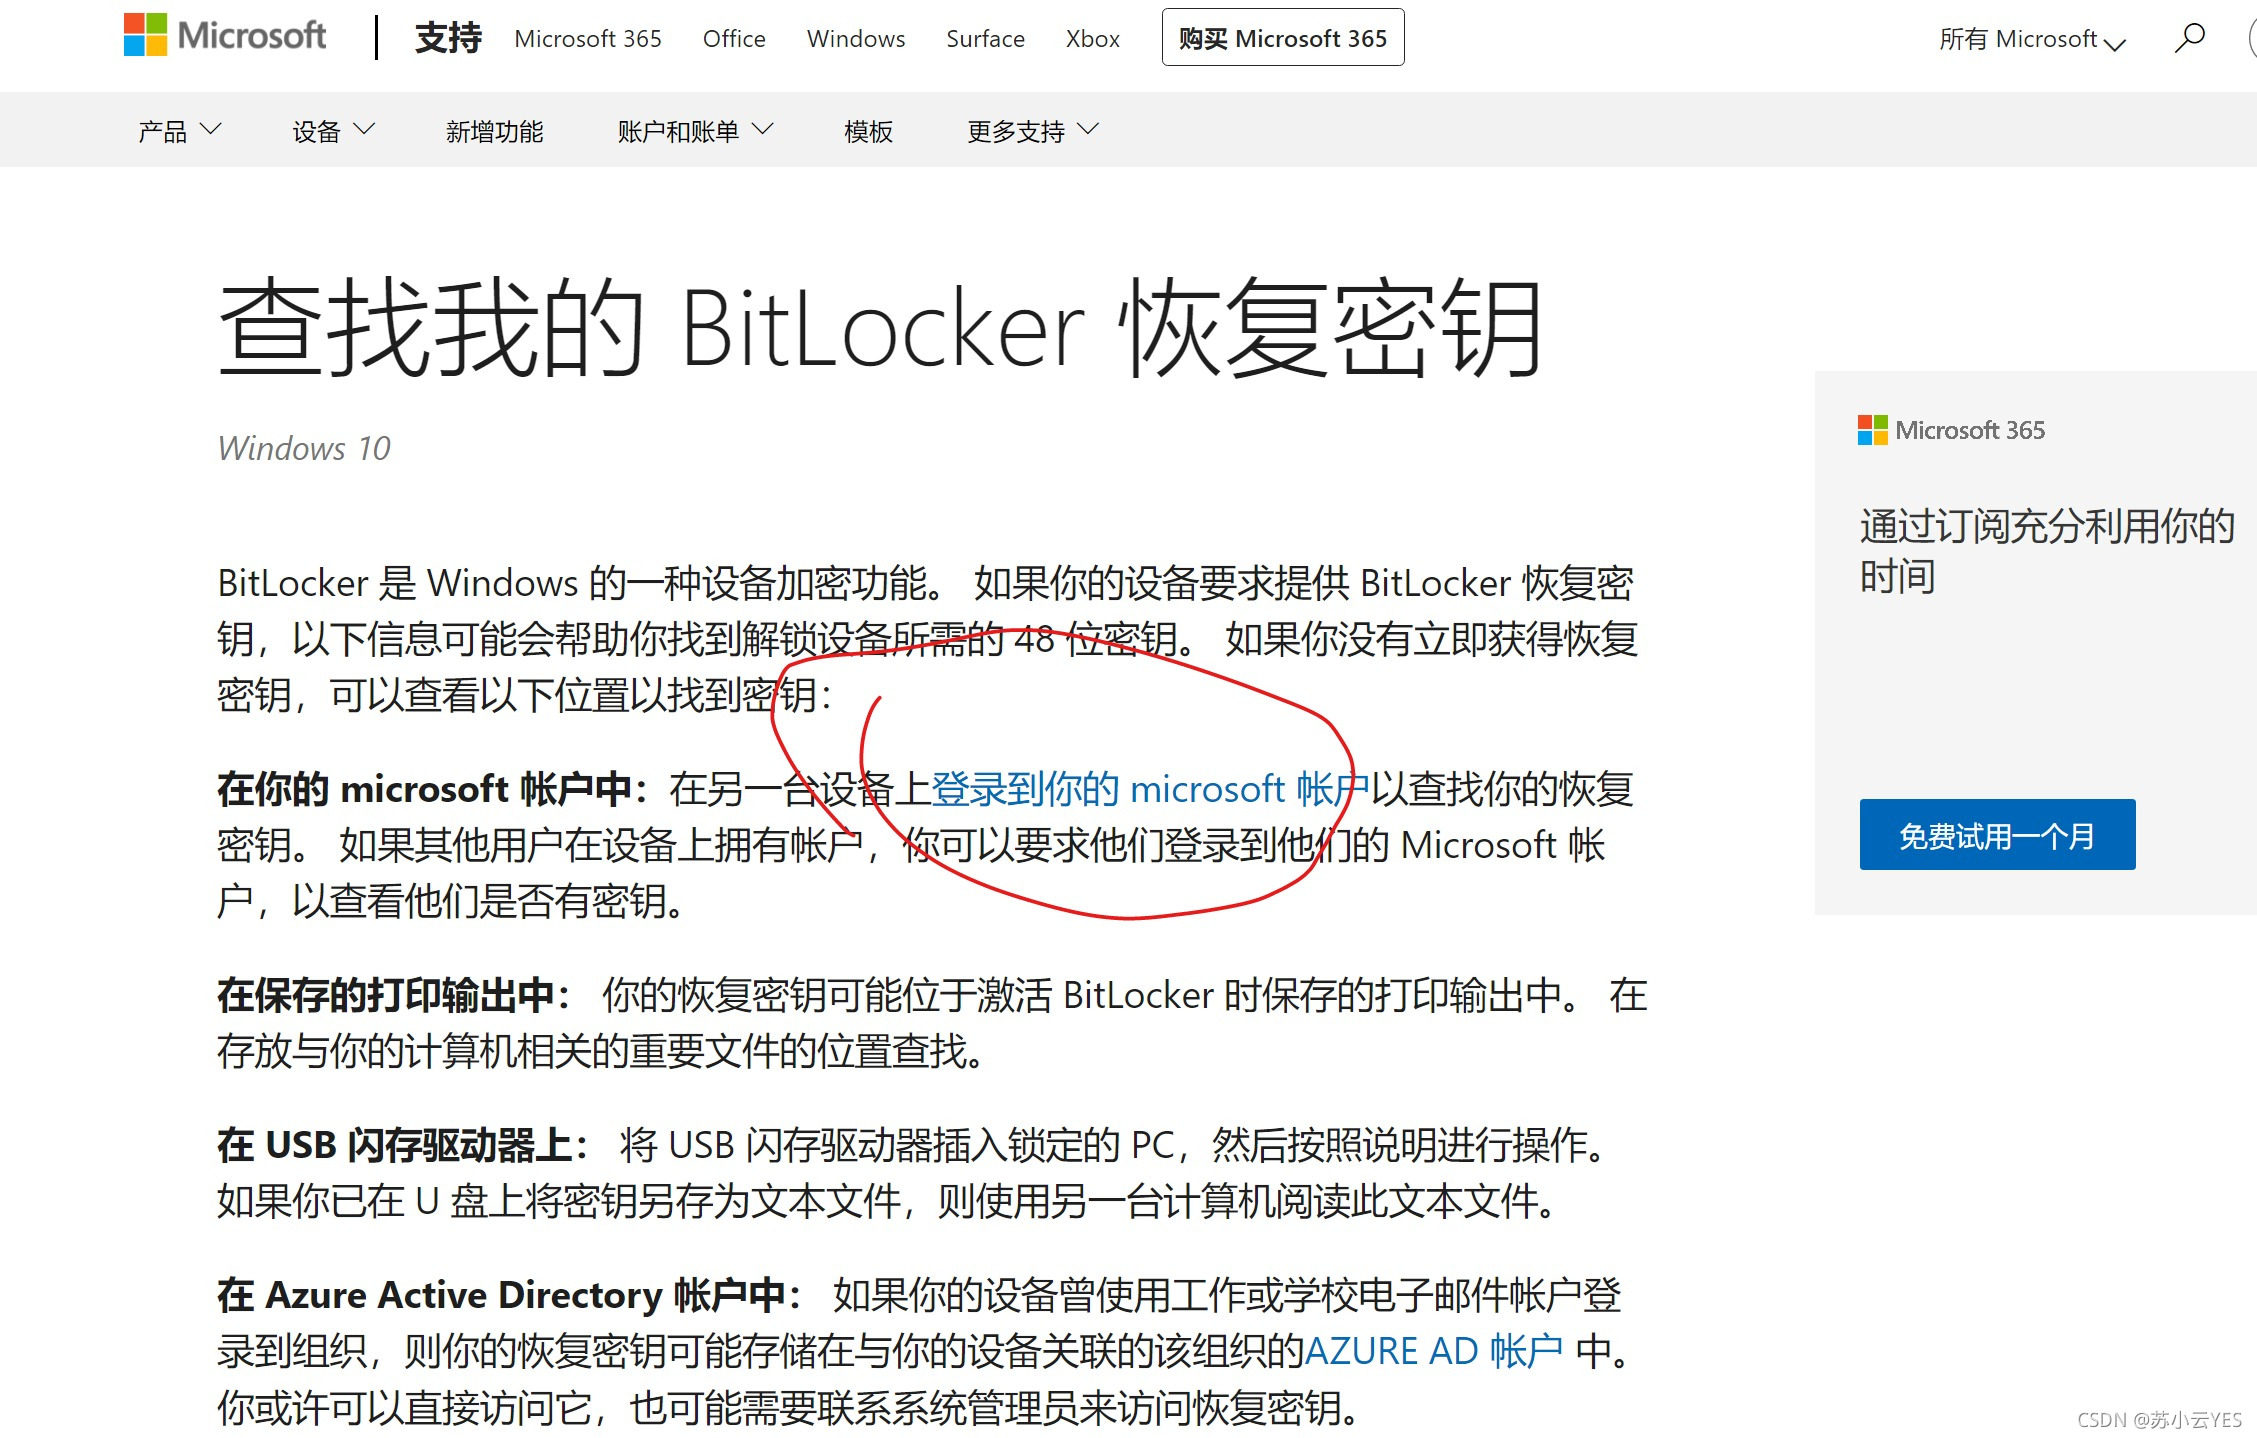Click the Microsoft logo in header

click(x=224, y=36)
